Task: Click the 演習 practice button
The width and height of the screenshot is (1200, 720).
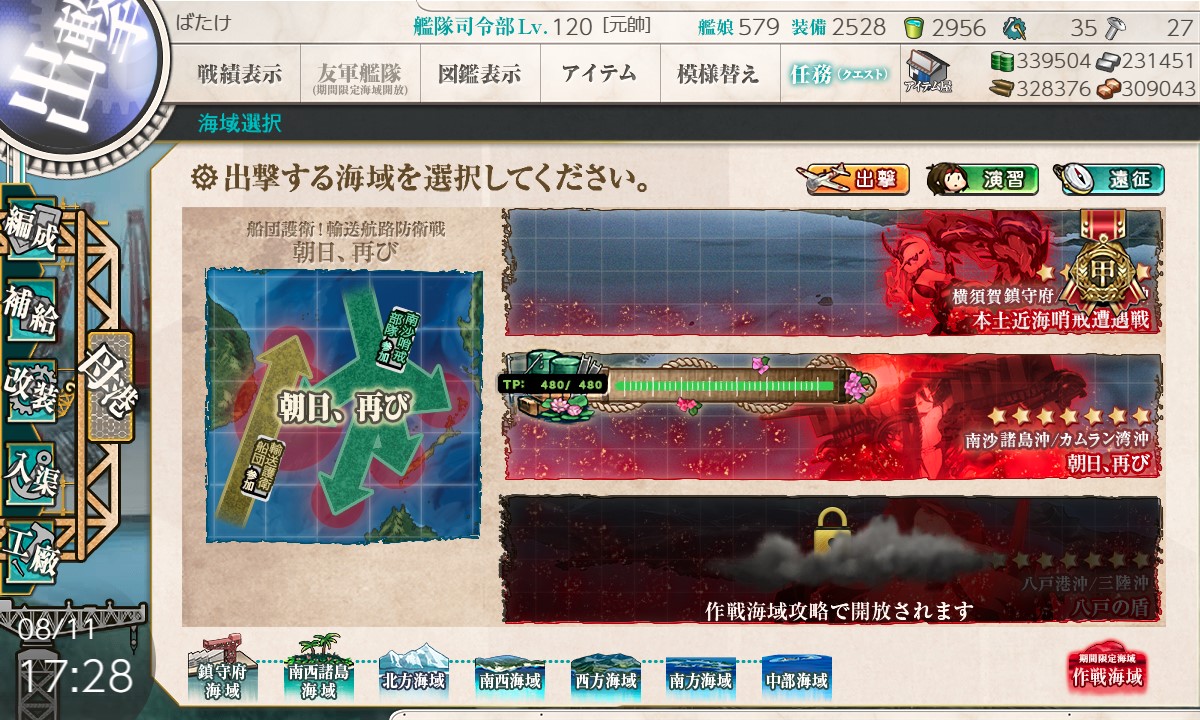Action: tap(983, 179)
